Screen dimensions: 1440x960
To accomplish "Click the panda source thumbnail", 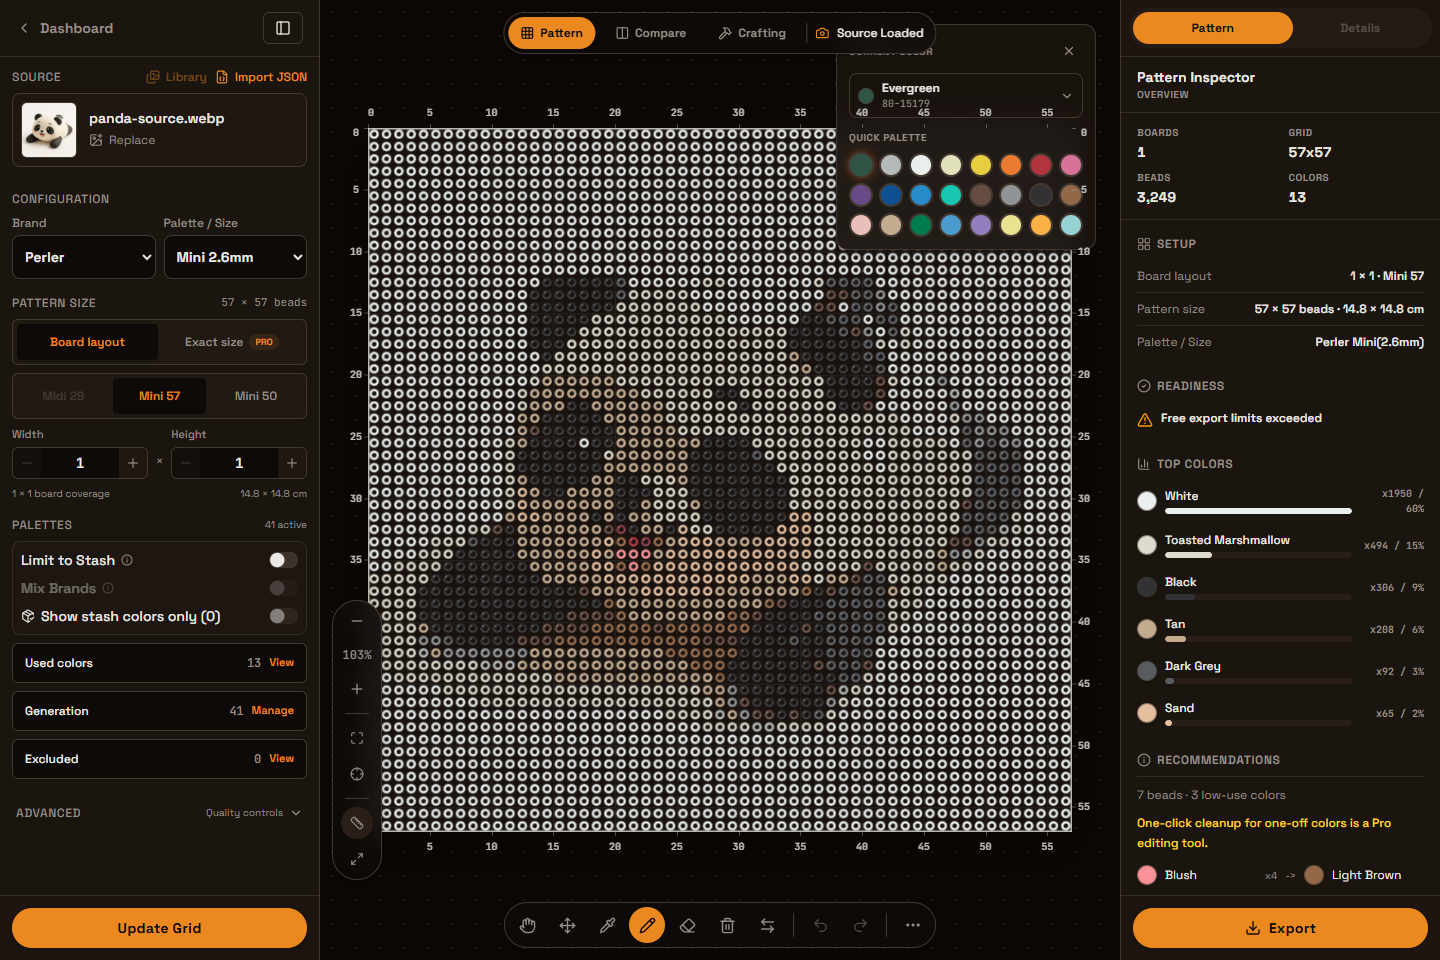I will pos(49,130).
